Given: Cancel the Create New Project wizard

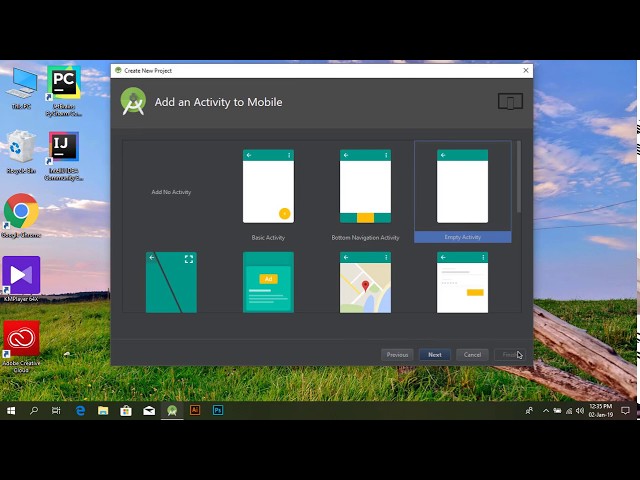Looking at the screenshot, I should tap(472, 355).
